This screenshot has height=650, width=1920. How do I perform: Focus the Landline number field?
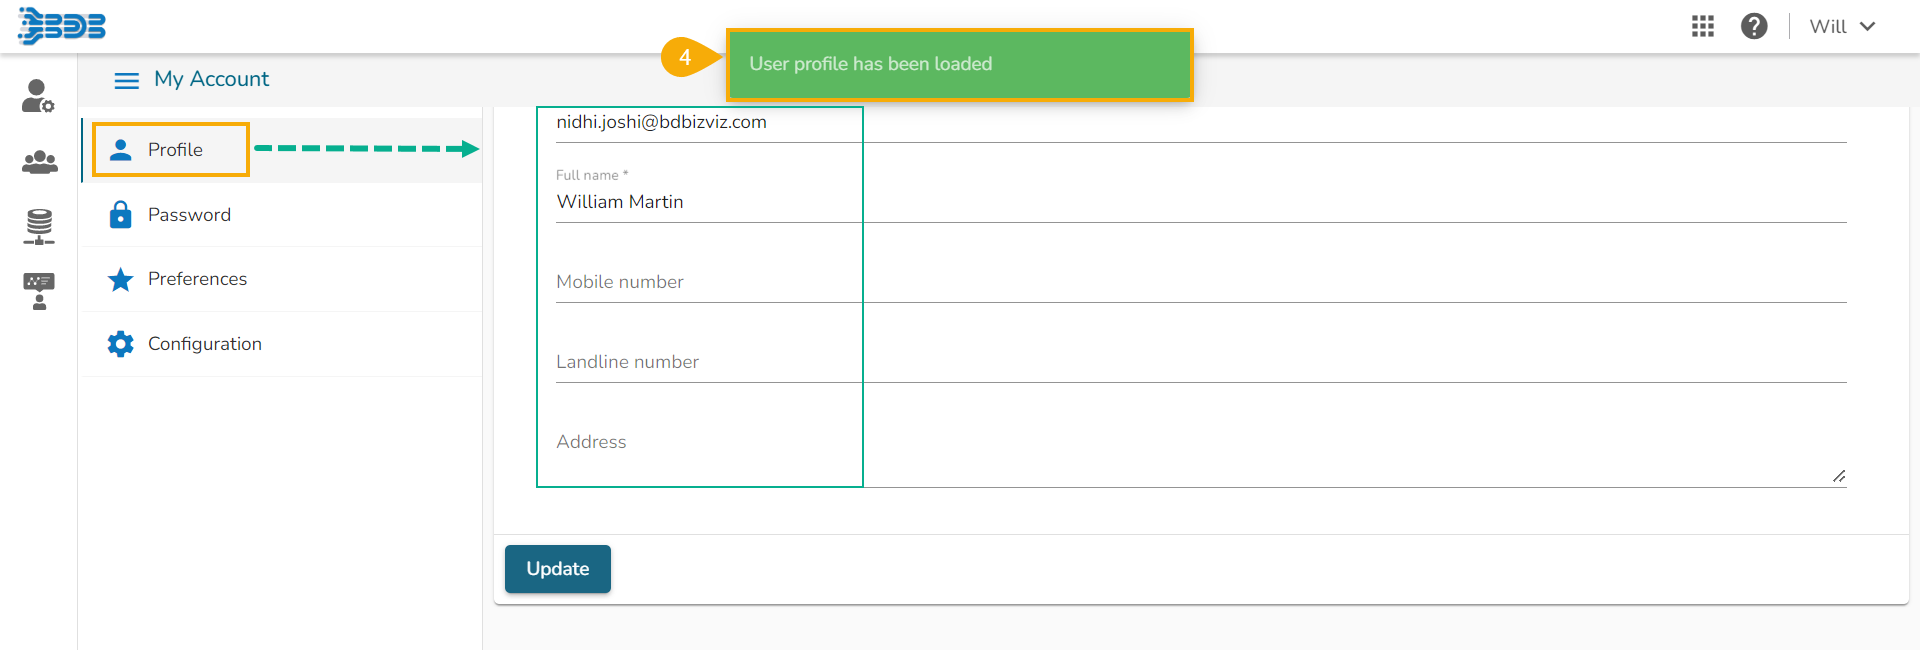pos(1200,362)
